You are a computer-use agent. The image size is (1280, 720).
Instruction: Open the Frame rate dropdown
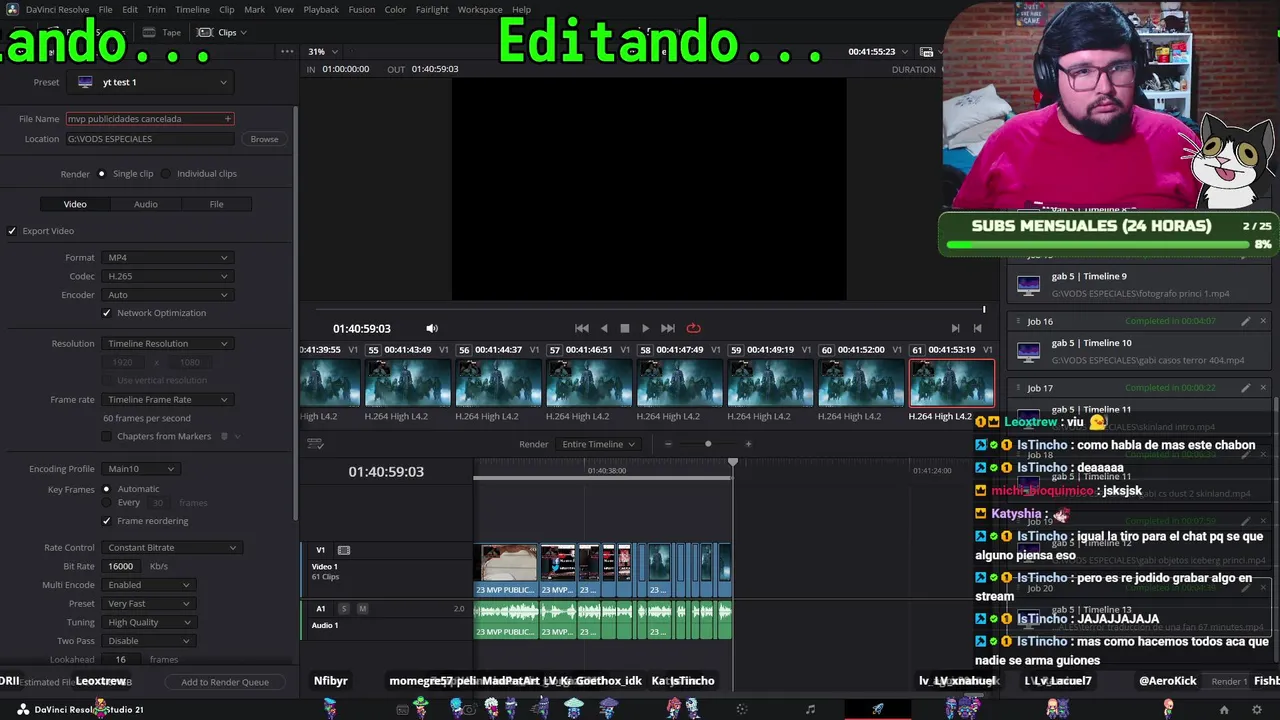[167, 400]
